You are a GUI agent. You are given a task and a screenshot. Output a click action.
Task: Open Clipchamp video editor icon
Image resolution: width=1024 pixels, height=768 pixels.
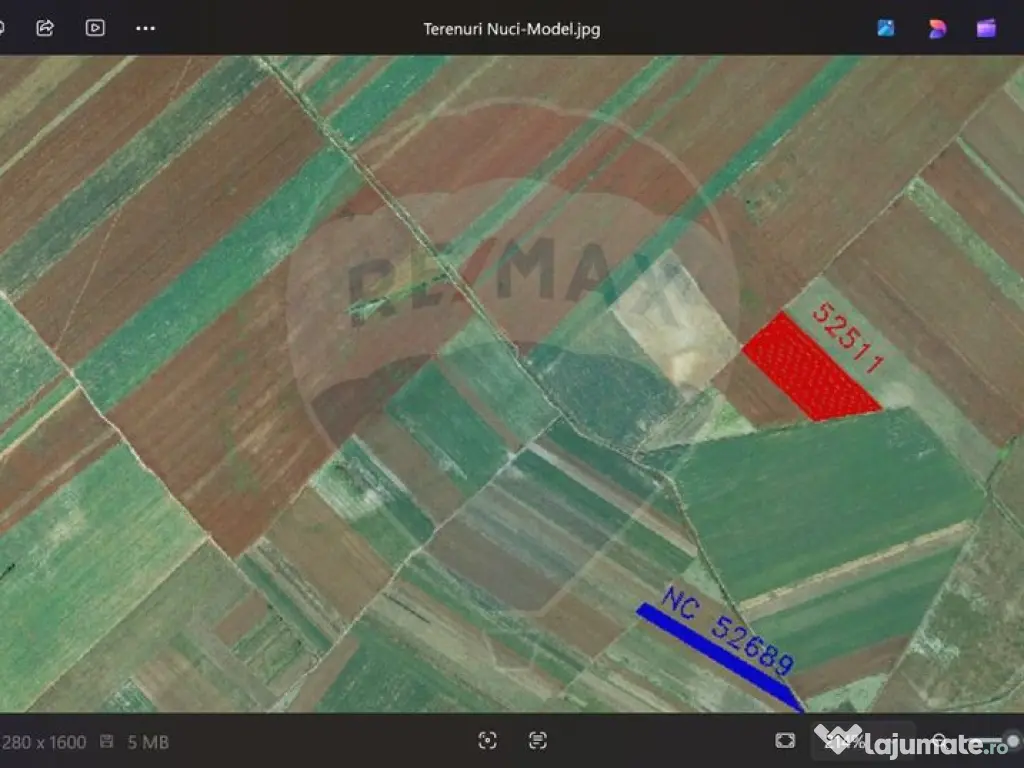click(987, 28)
